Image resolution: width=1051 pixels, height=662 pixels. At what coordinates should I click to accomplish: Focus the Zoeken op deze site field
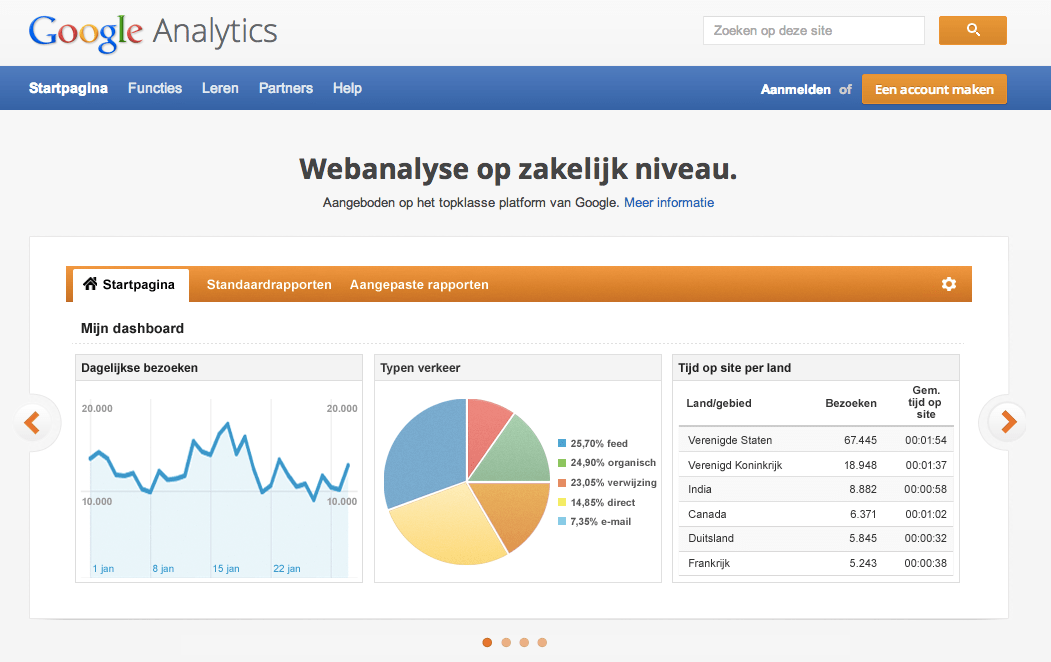click(814, 30)
